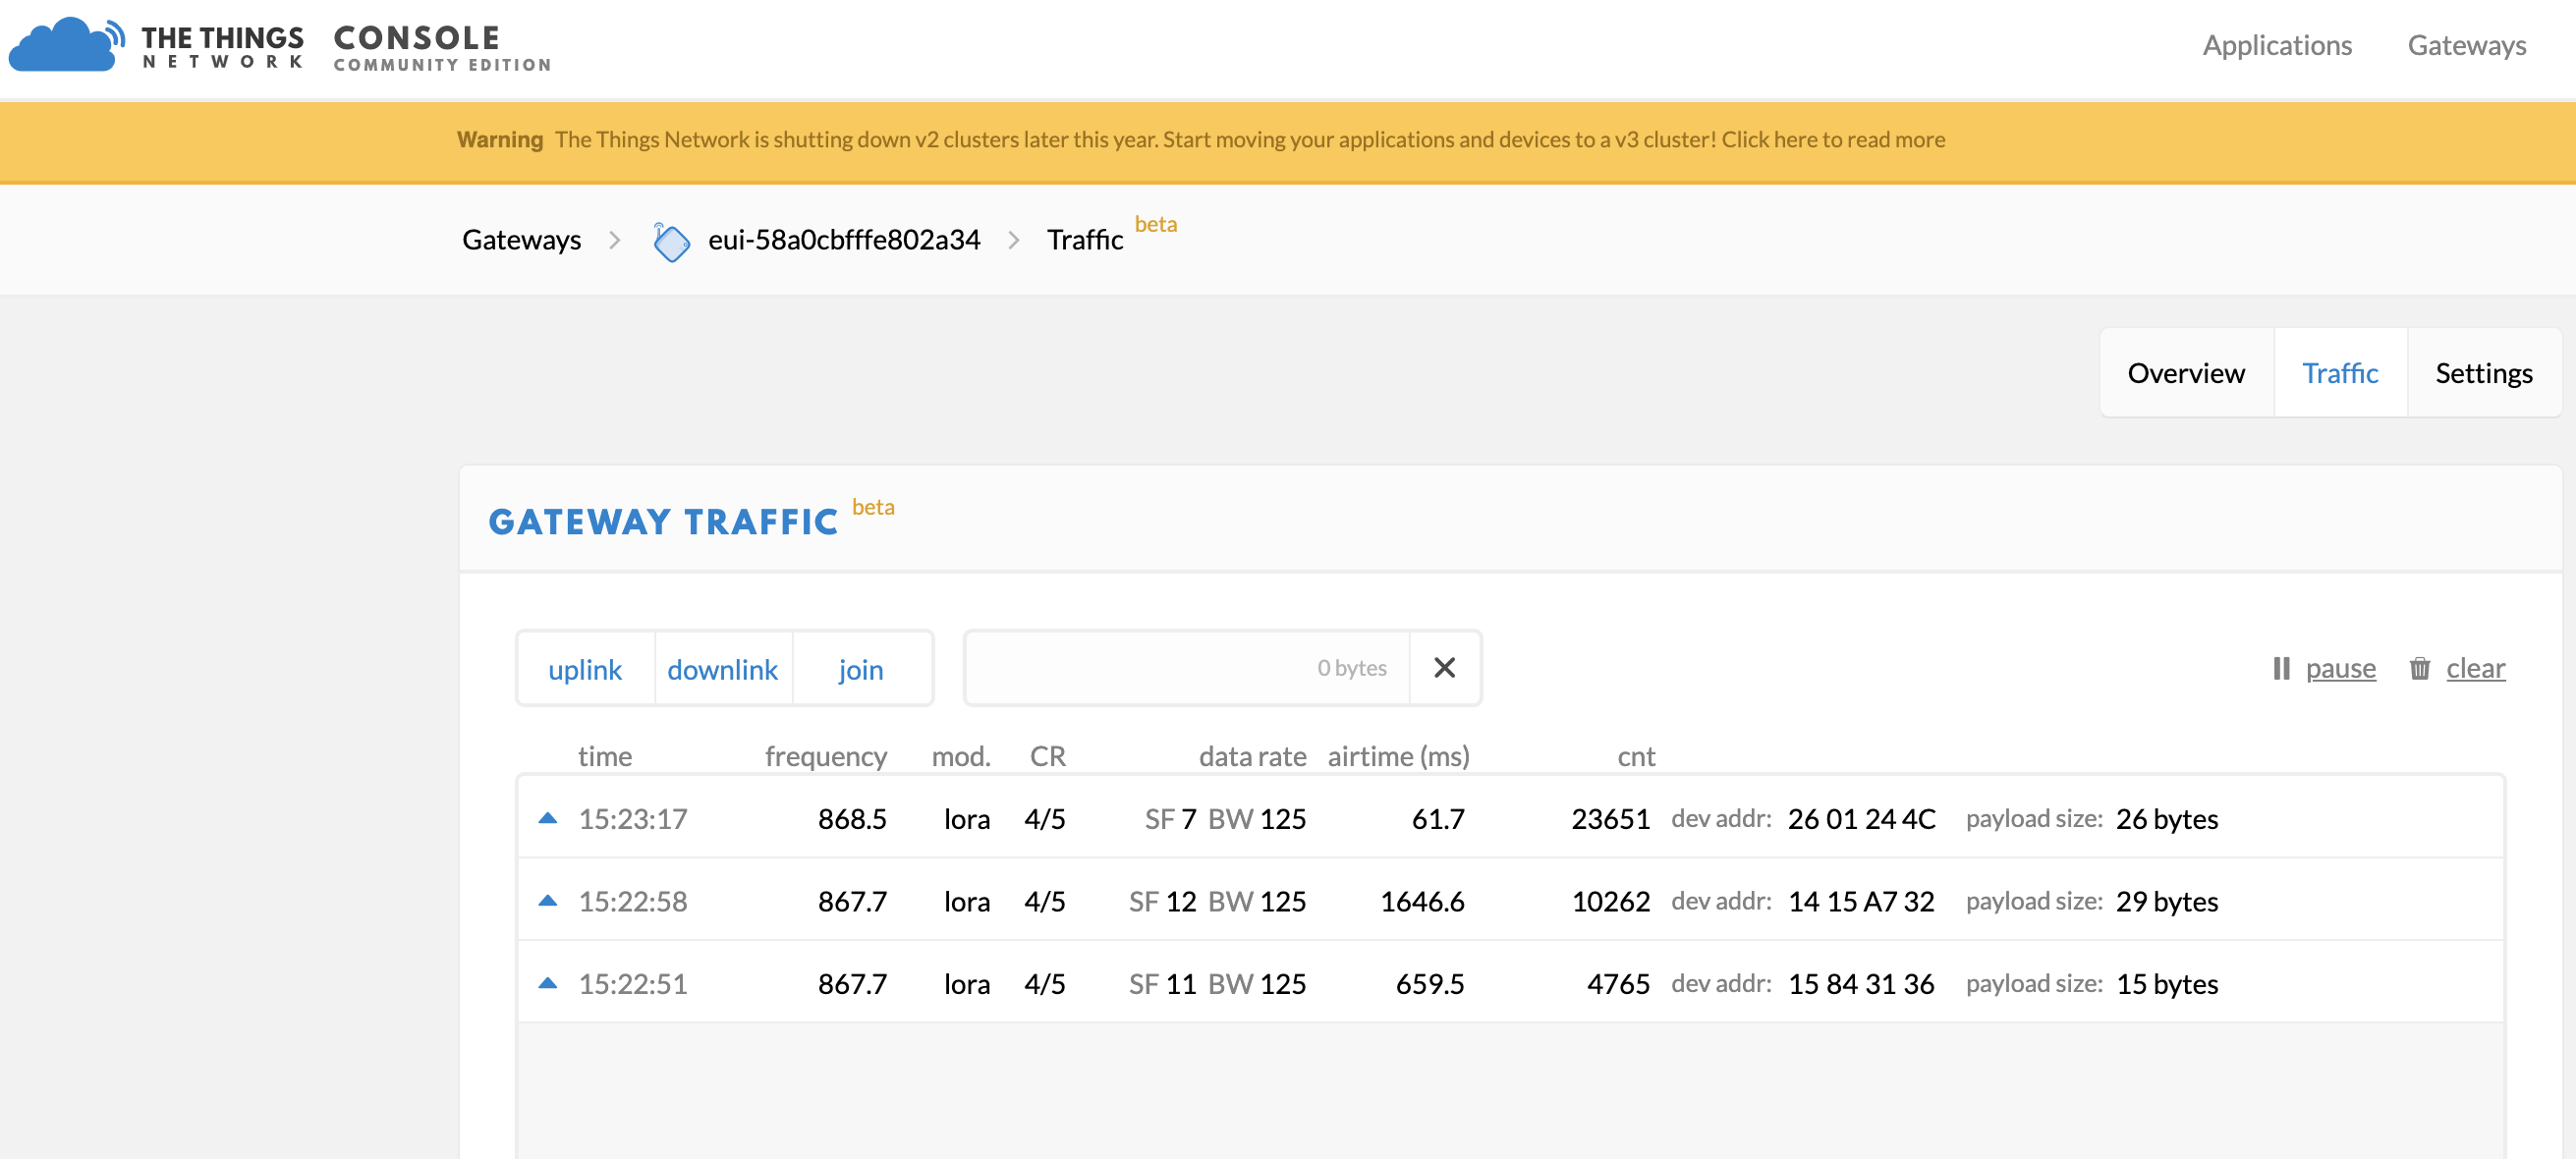
Task: Toggle the downlink filter
Action: point(722,669)
